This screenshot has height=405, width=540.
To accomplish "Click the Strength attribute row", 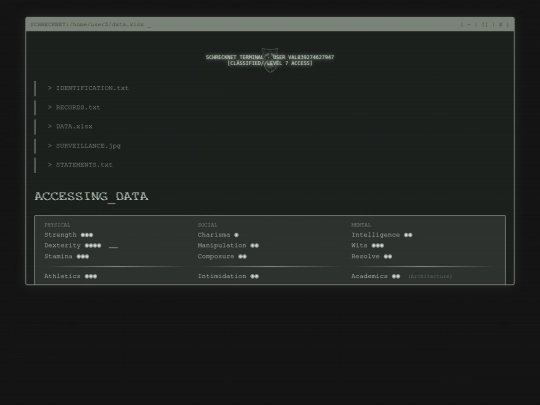I will pos(69,235).
